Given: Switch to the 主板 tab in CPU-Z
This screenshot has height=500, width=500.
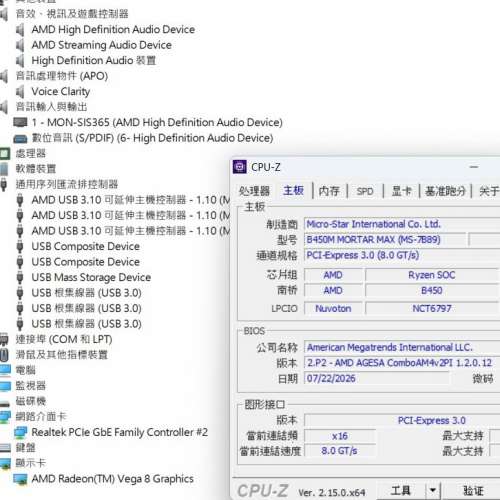Looking at the screenshot, I should tap(294, 191).
